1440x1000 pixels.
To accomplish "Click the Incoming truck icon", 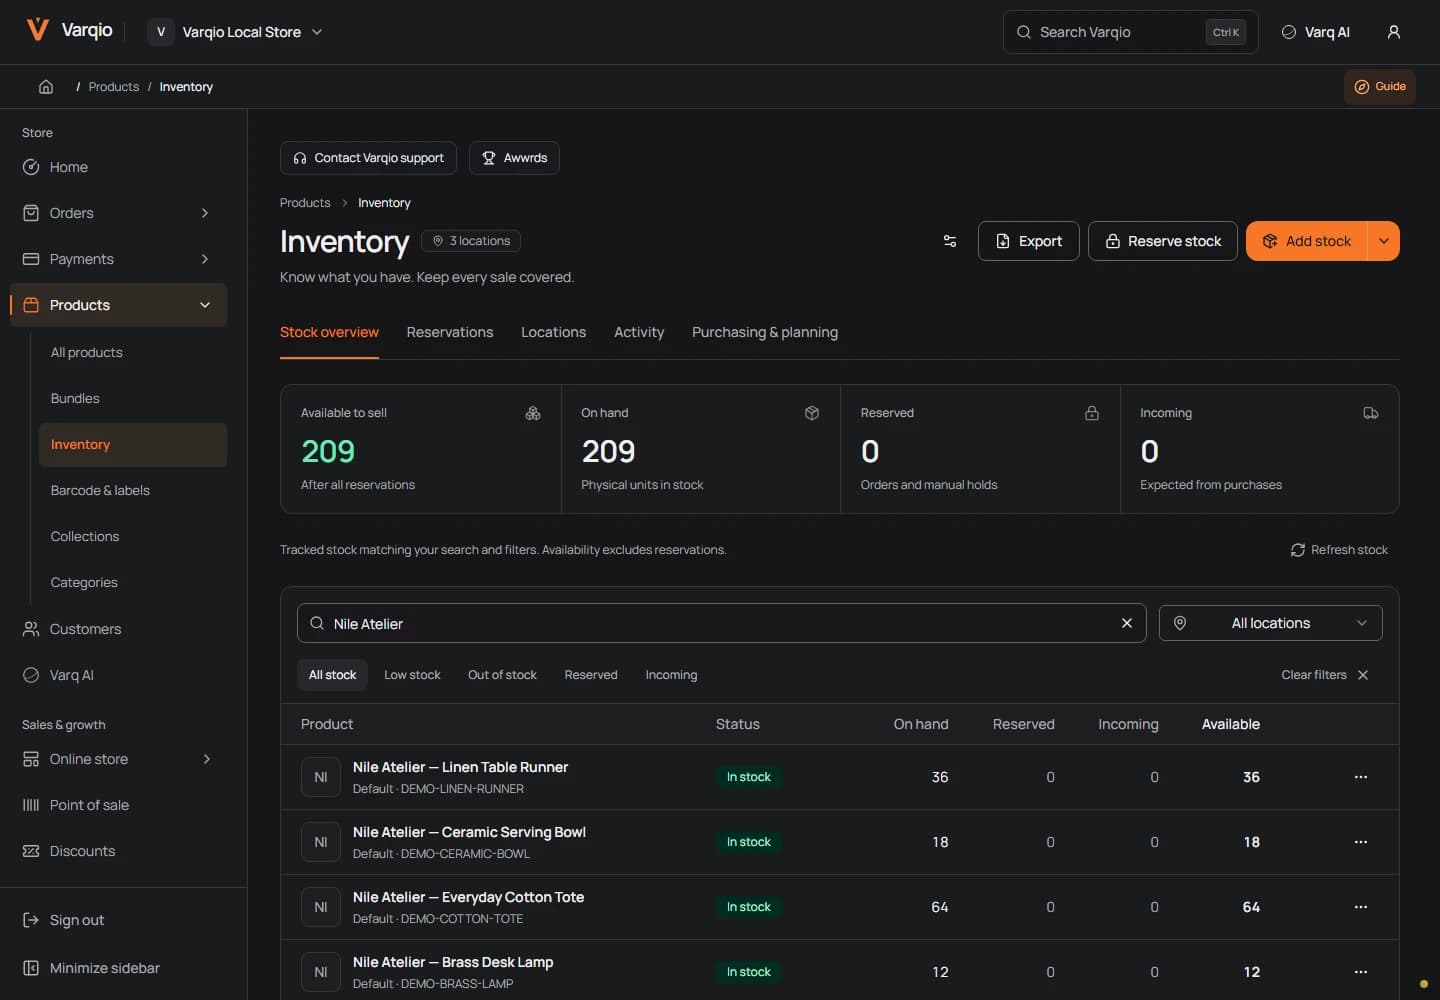I will (1371, 413).
